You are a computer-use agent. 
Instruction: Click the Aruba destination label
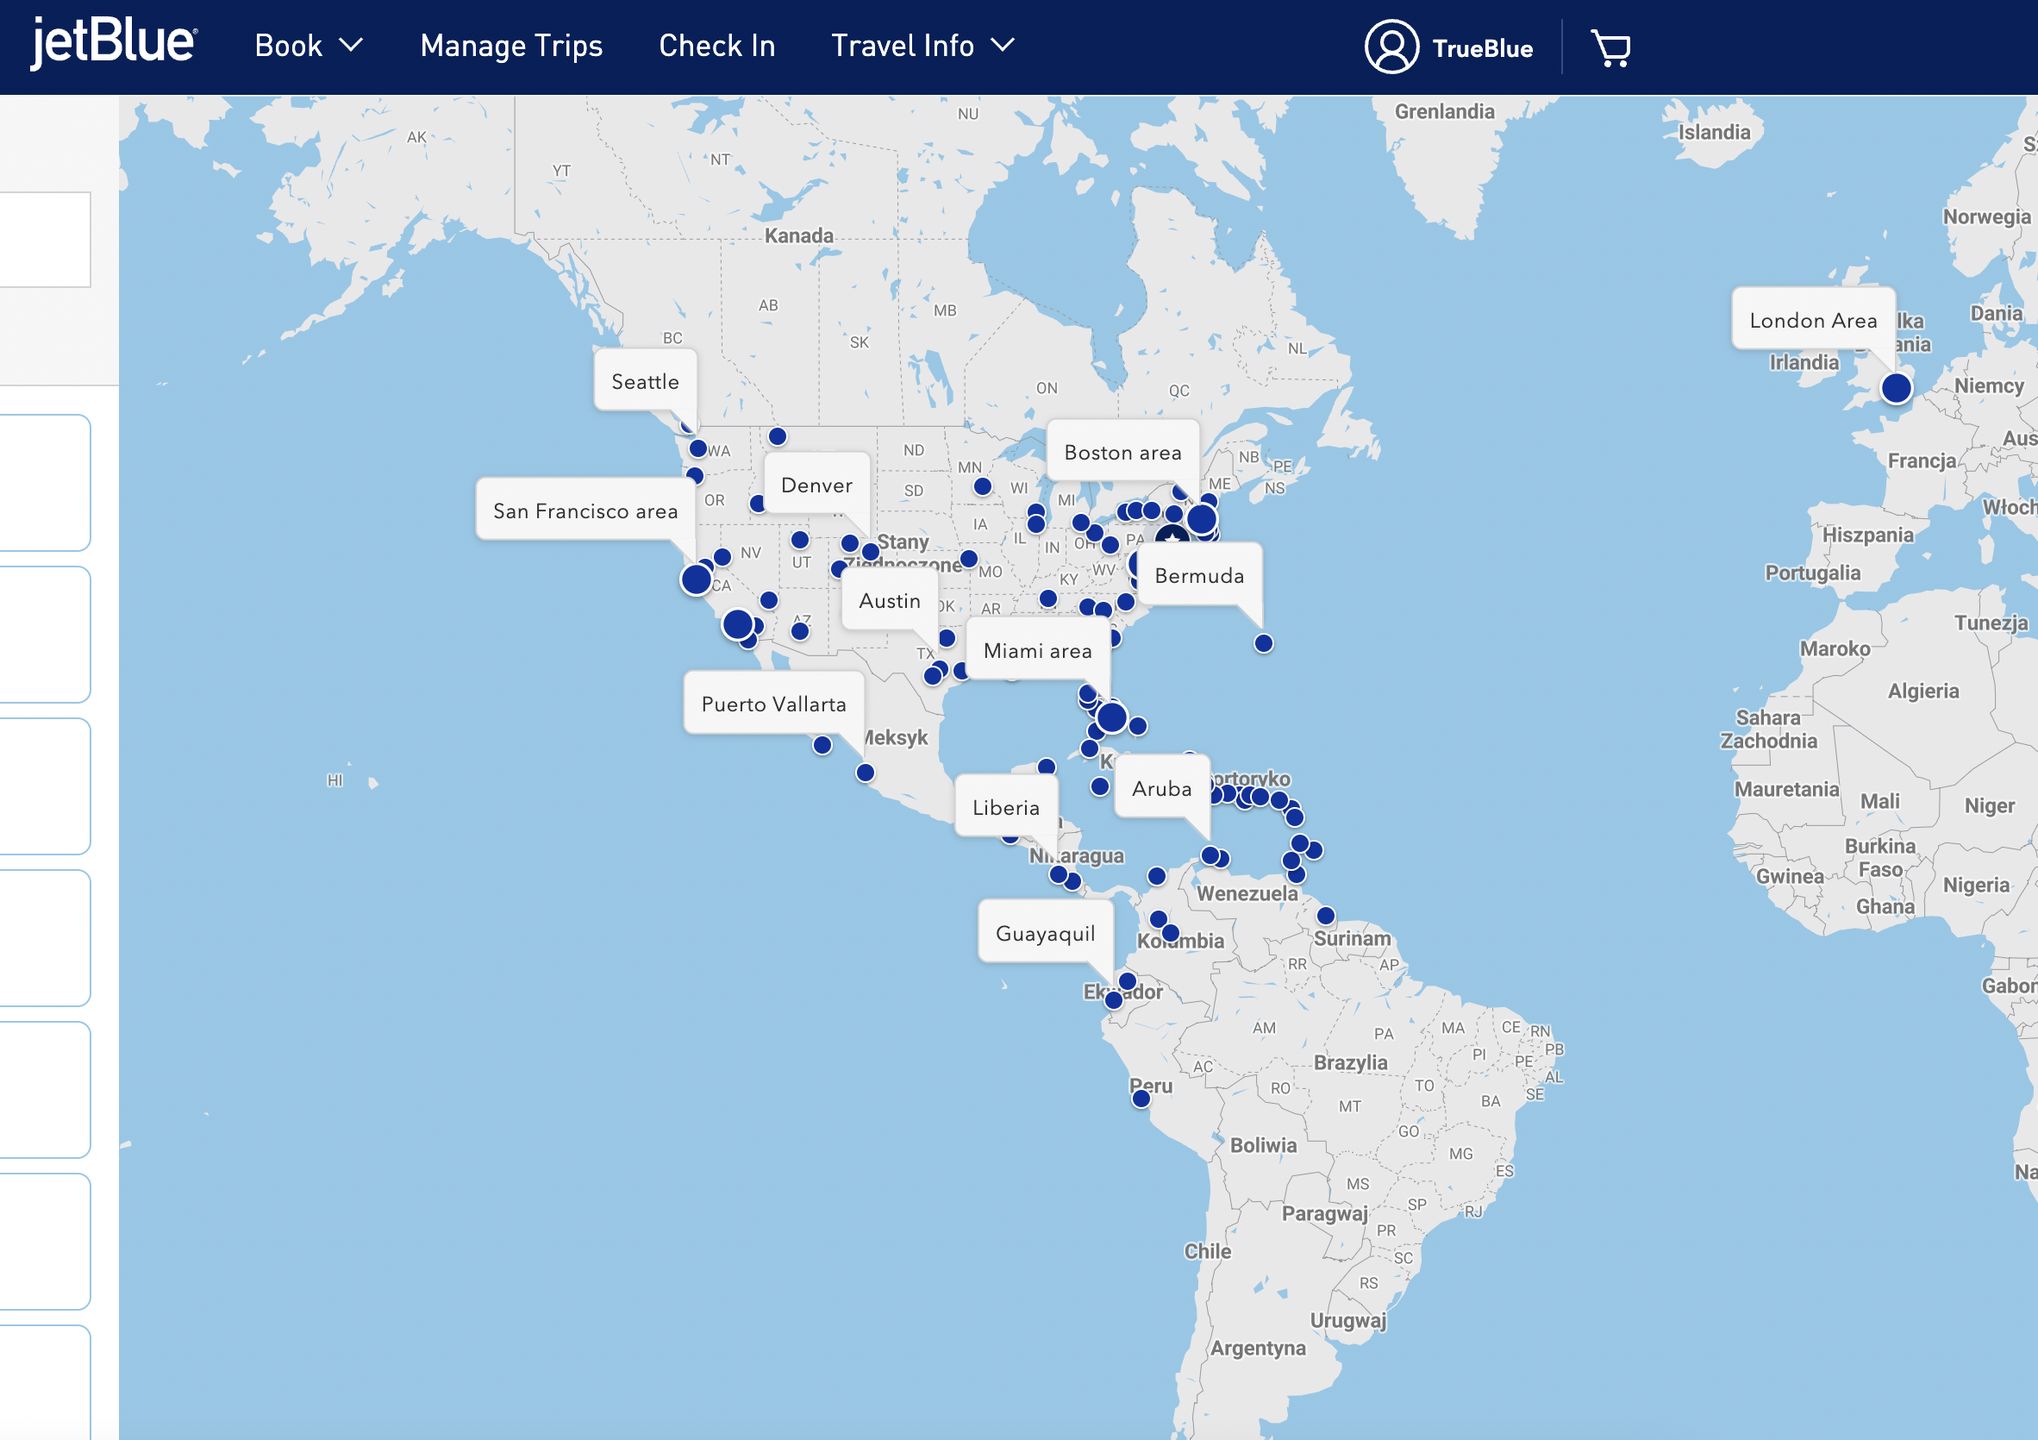coord(1161,788)
